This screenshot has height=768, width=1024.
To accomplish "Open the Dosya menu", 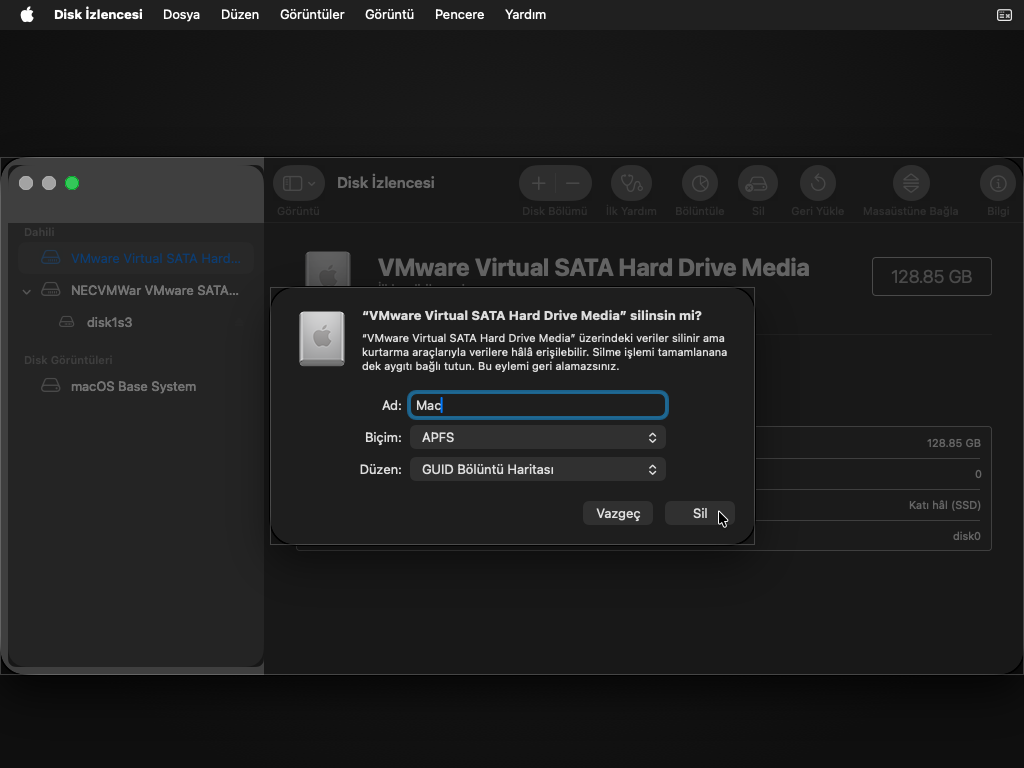I will click(x=181, y=14).
